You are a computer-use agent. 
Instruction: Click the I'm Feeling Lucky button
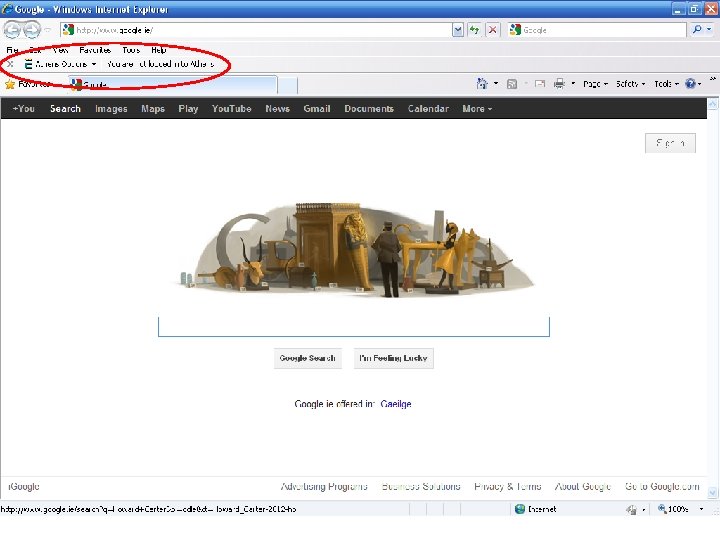click(x=394, y=358)
